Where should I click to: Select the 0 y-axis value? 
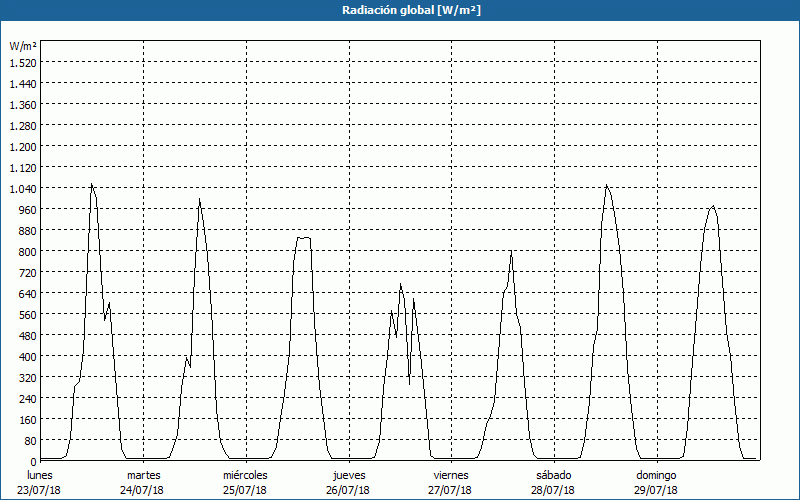34,462
